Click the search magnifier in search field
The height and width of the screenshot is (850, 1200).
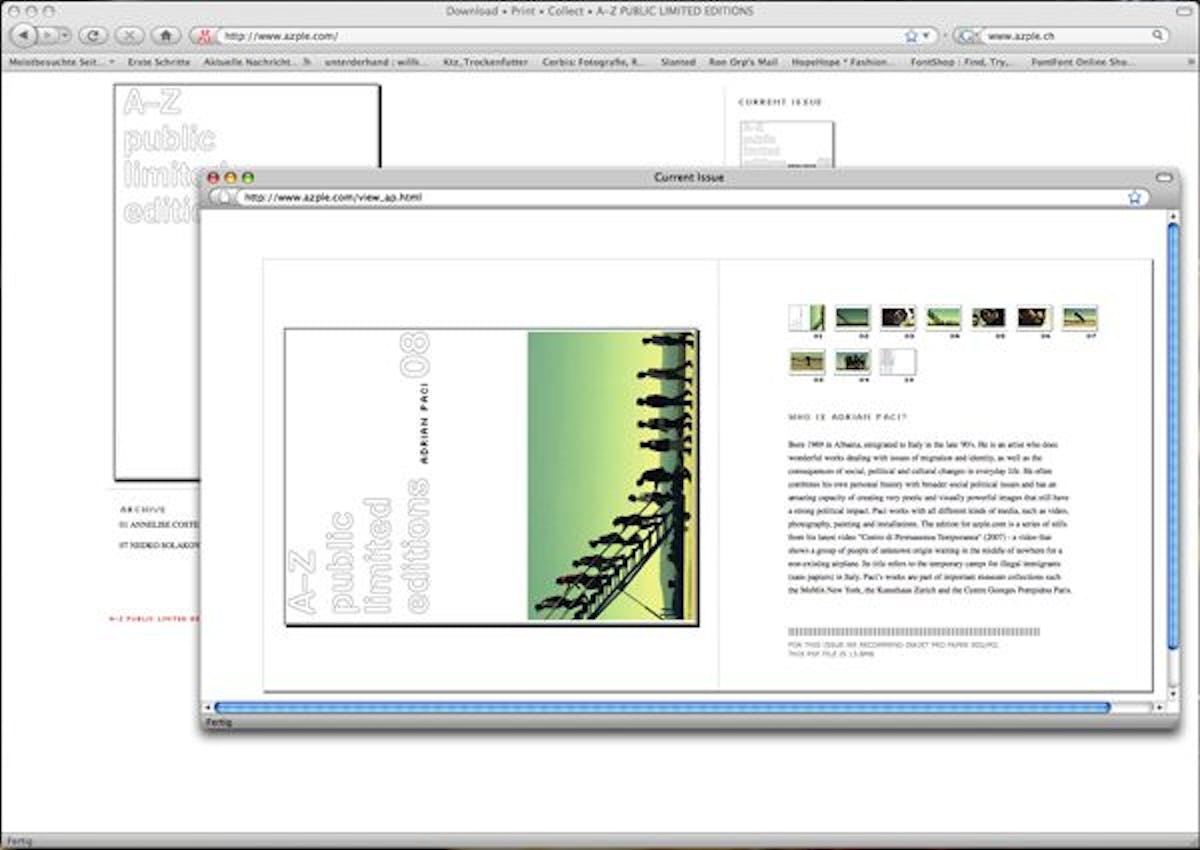point(1157,35)
